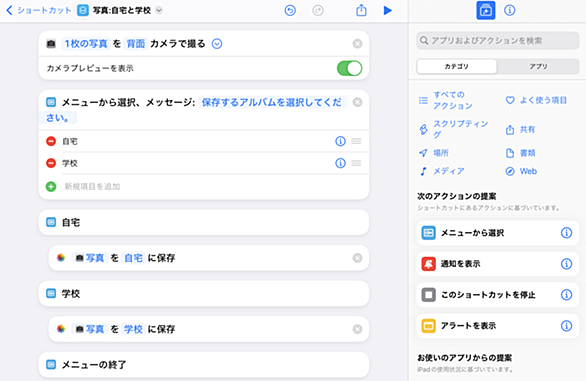The height and width of the screenshot is (381, 586).
Task: Open 場所 category
Action: [x=434, y=153]
